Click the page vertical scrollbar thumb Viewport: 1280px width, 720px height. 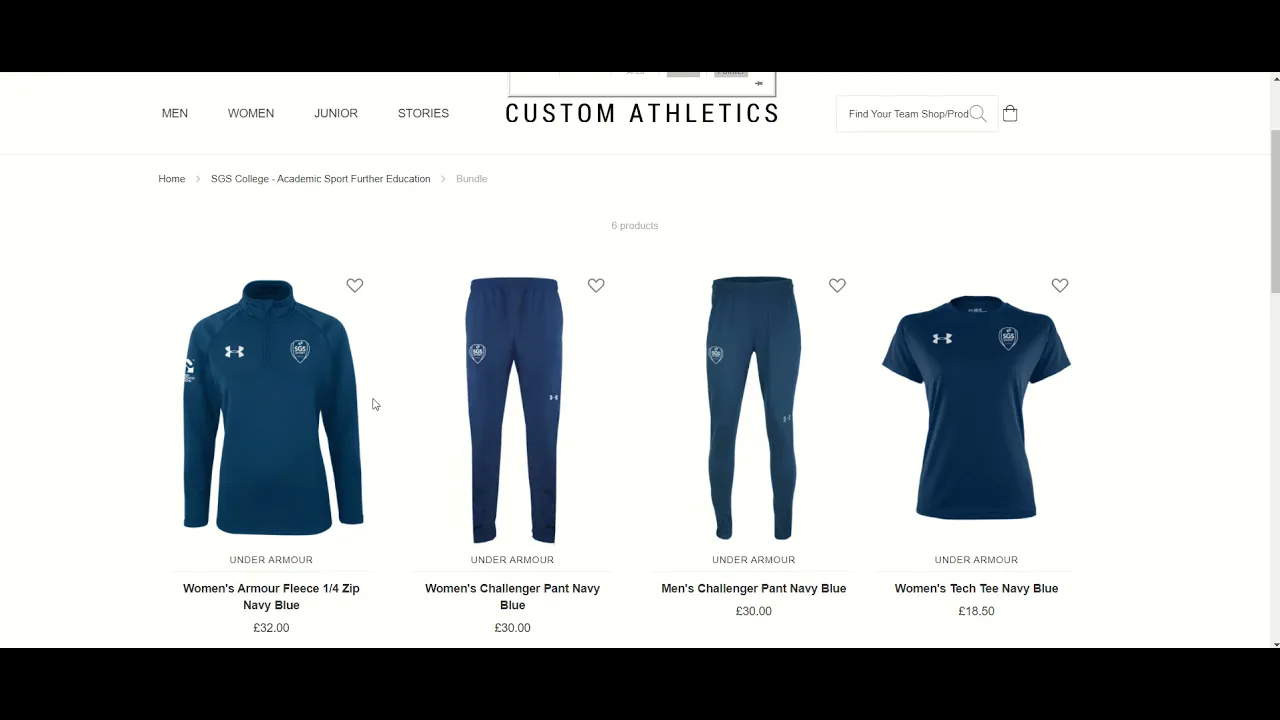point(1275,210)
